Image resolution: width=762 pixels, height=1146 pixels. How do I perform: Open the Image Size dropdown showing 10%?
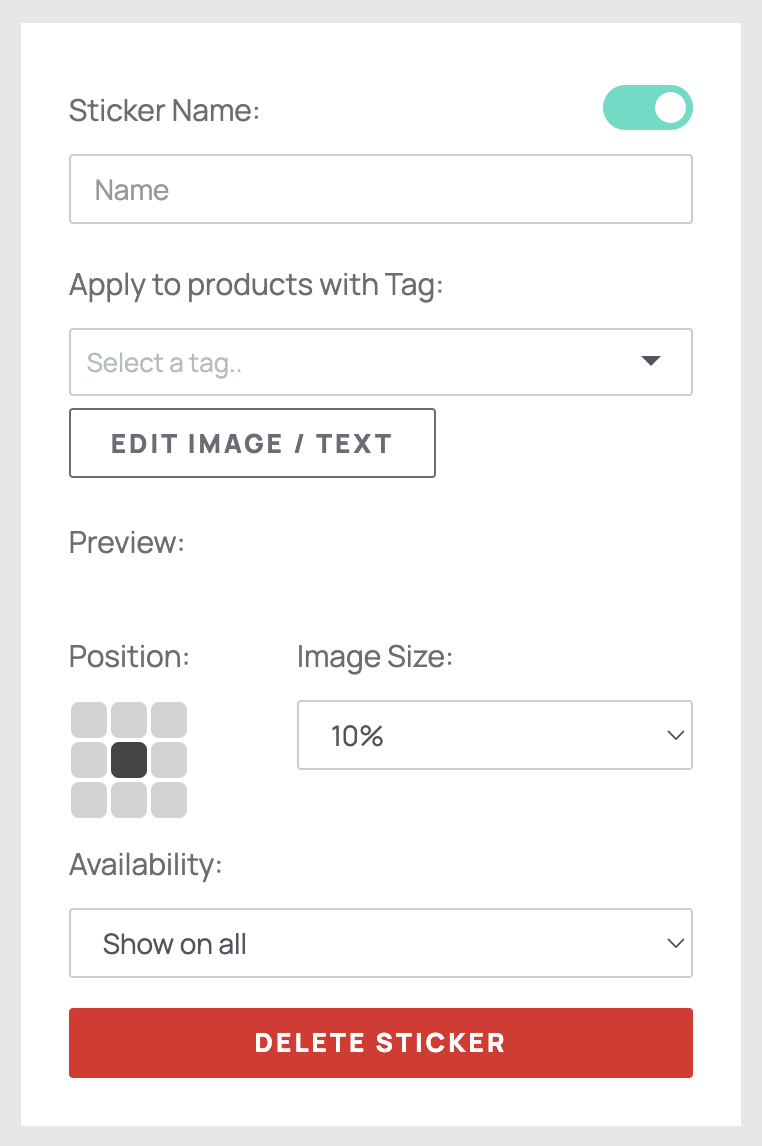click(x=494, y=735)
